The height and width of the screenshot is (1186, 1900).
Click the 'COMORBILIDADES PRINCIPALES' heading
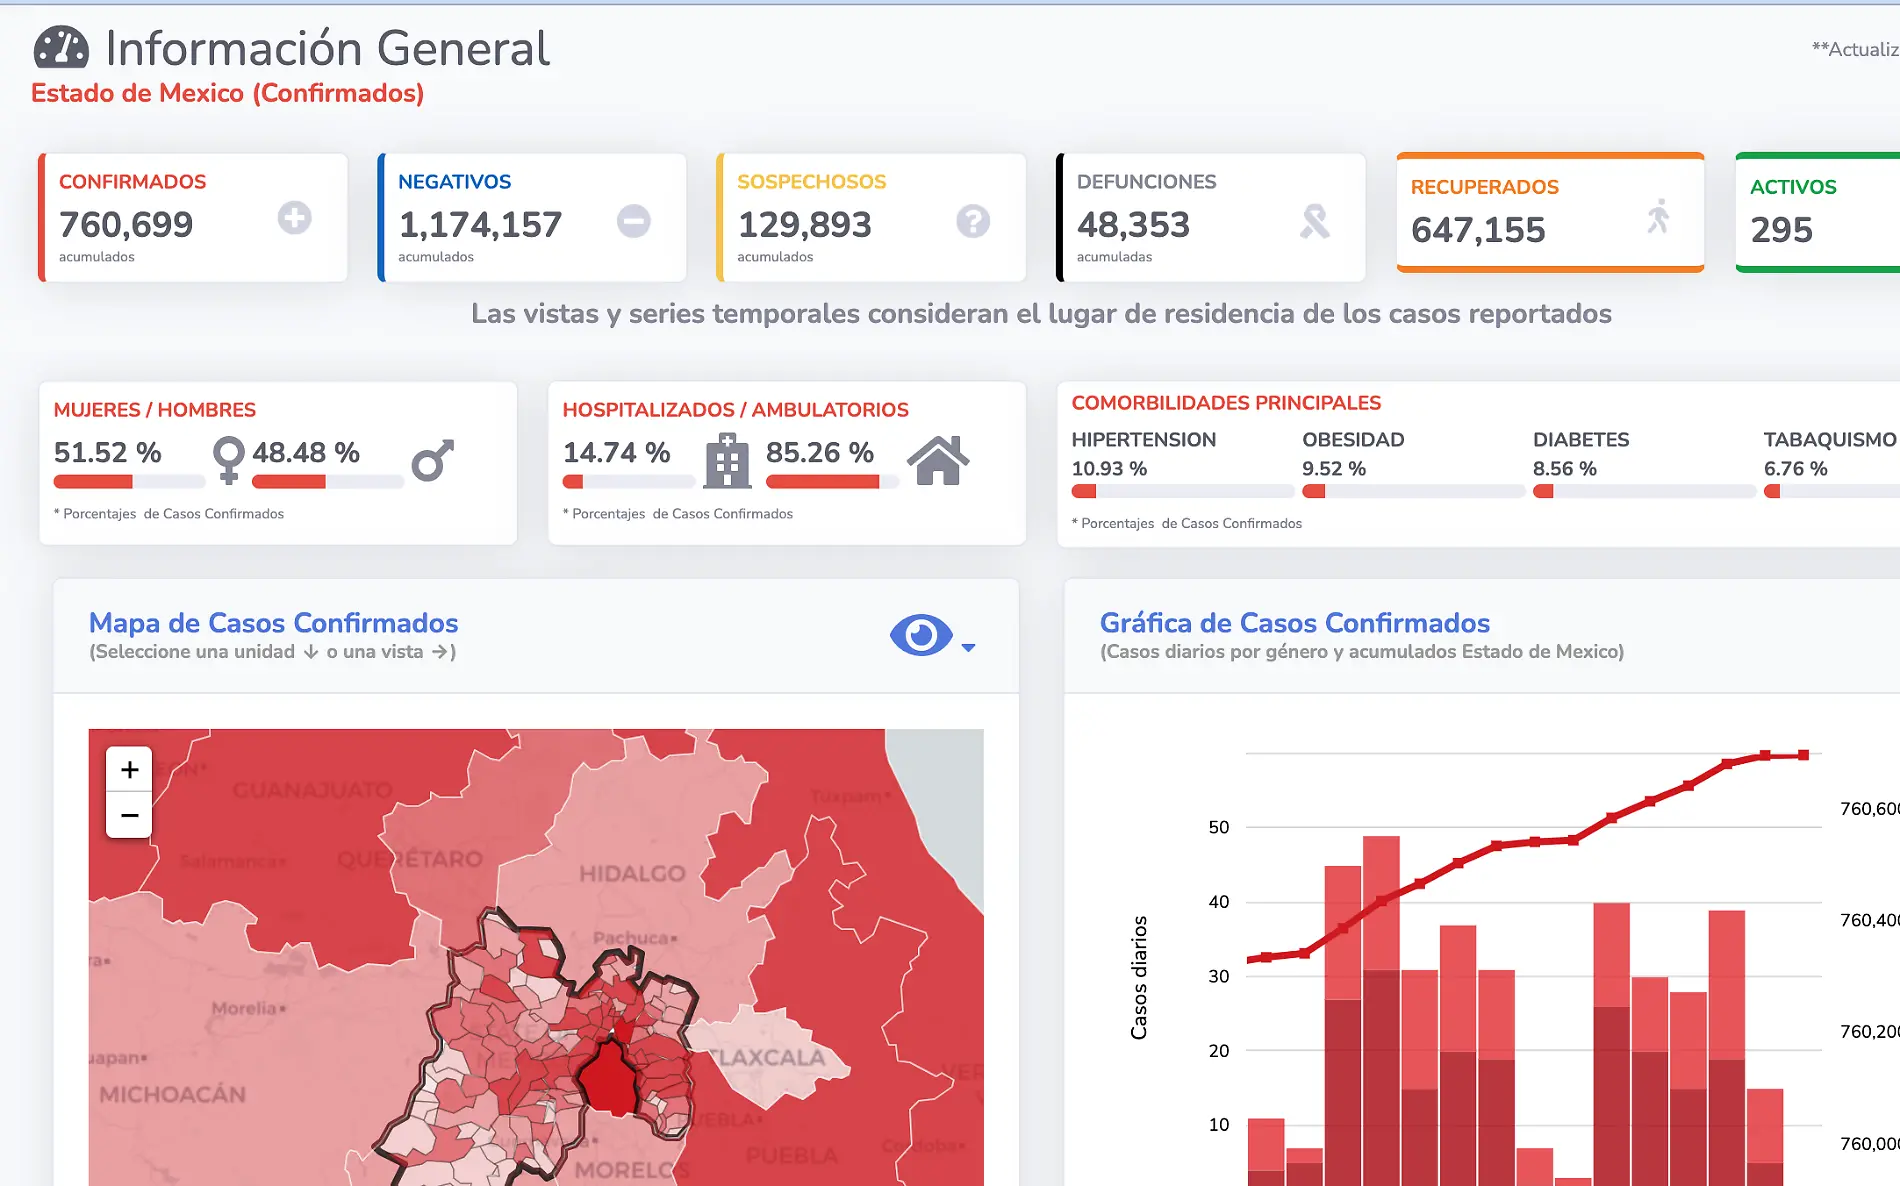tap(1226, 403)
